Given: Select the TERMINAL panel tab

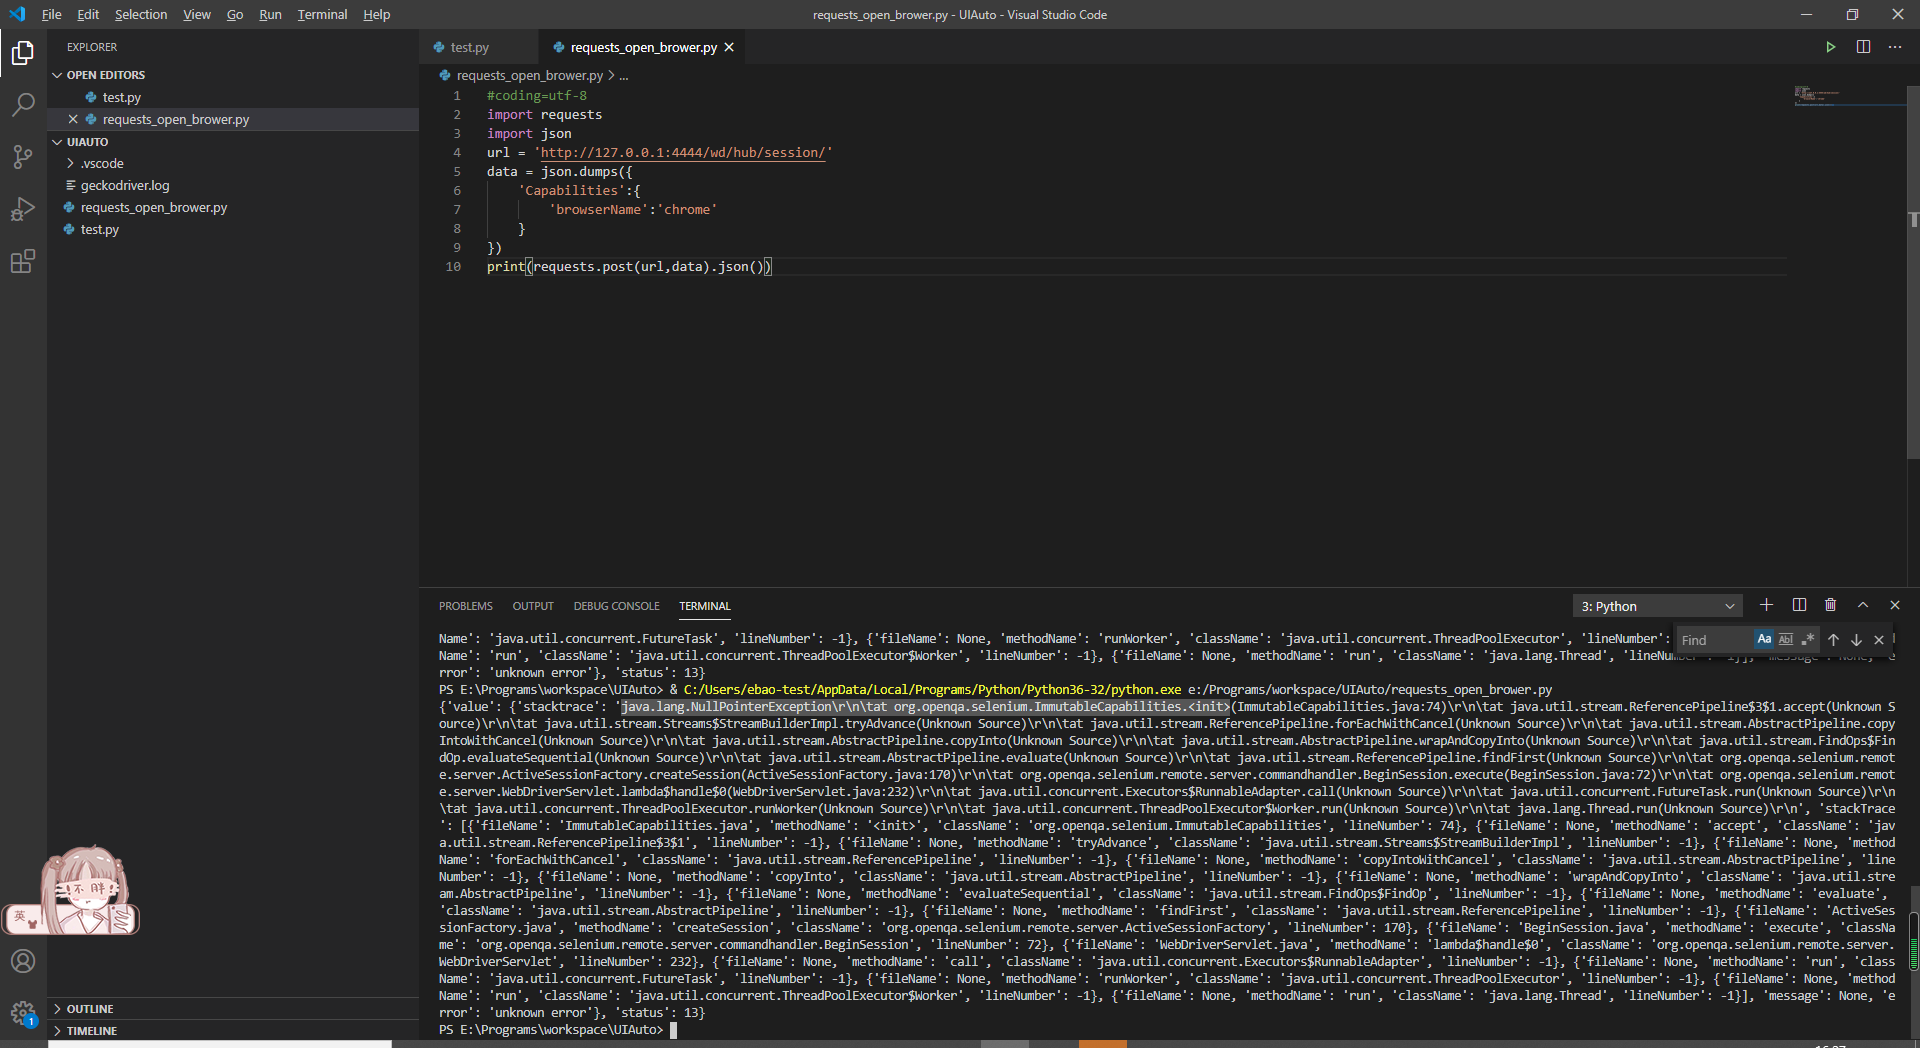Looking at the screenshot, I should (705, 606).
